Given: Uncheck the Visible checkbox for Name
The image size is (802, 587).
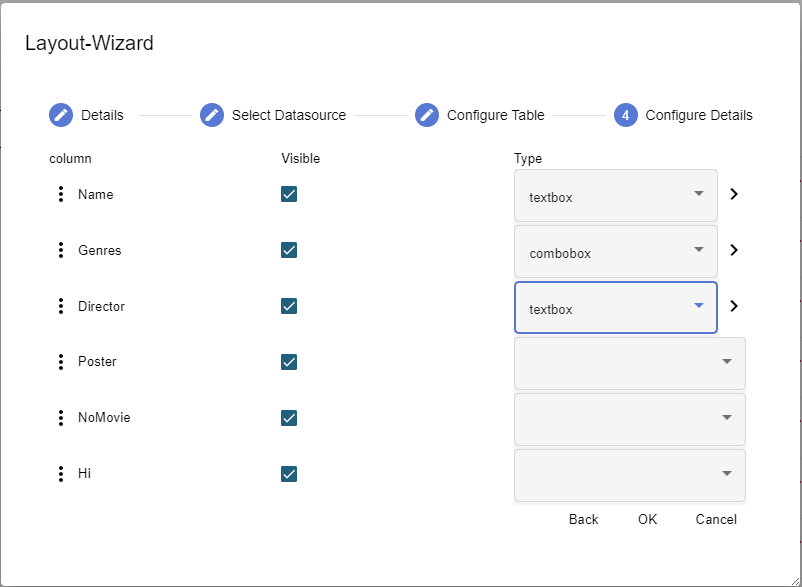Looking at the screenshot, I should (289, 194).
